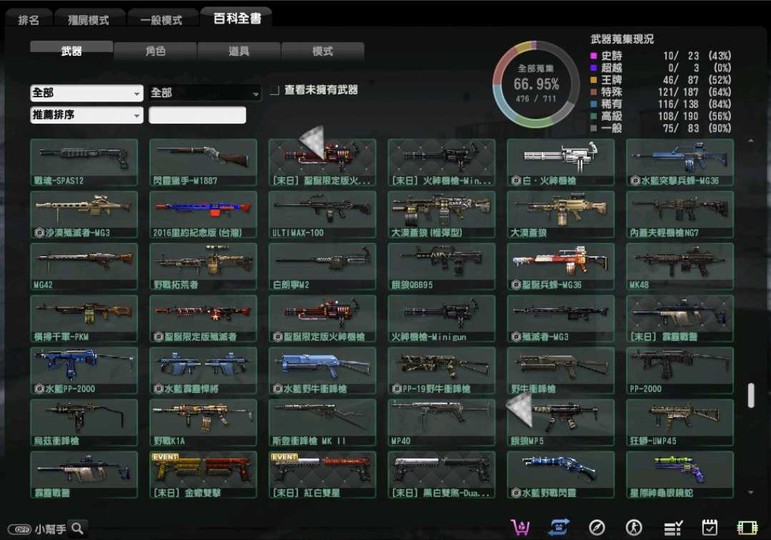Select the 武器 sub-tab
The height and width of the screenshot is (540, 771).
(71, 51)
